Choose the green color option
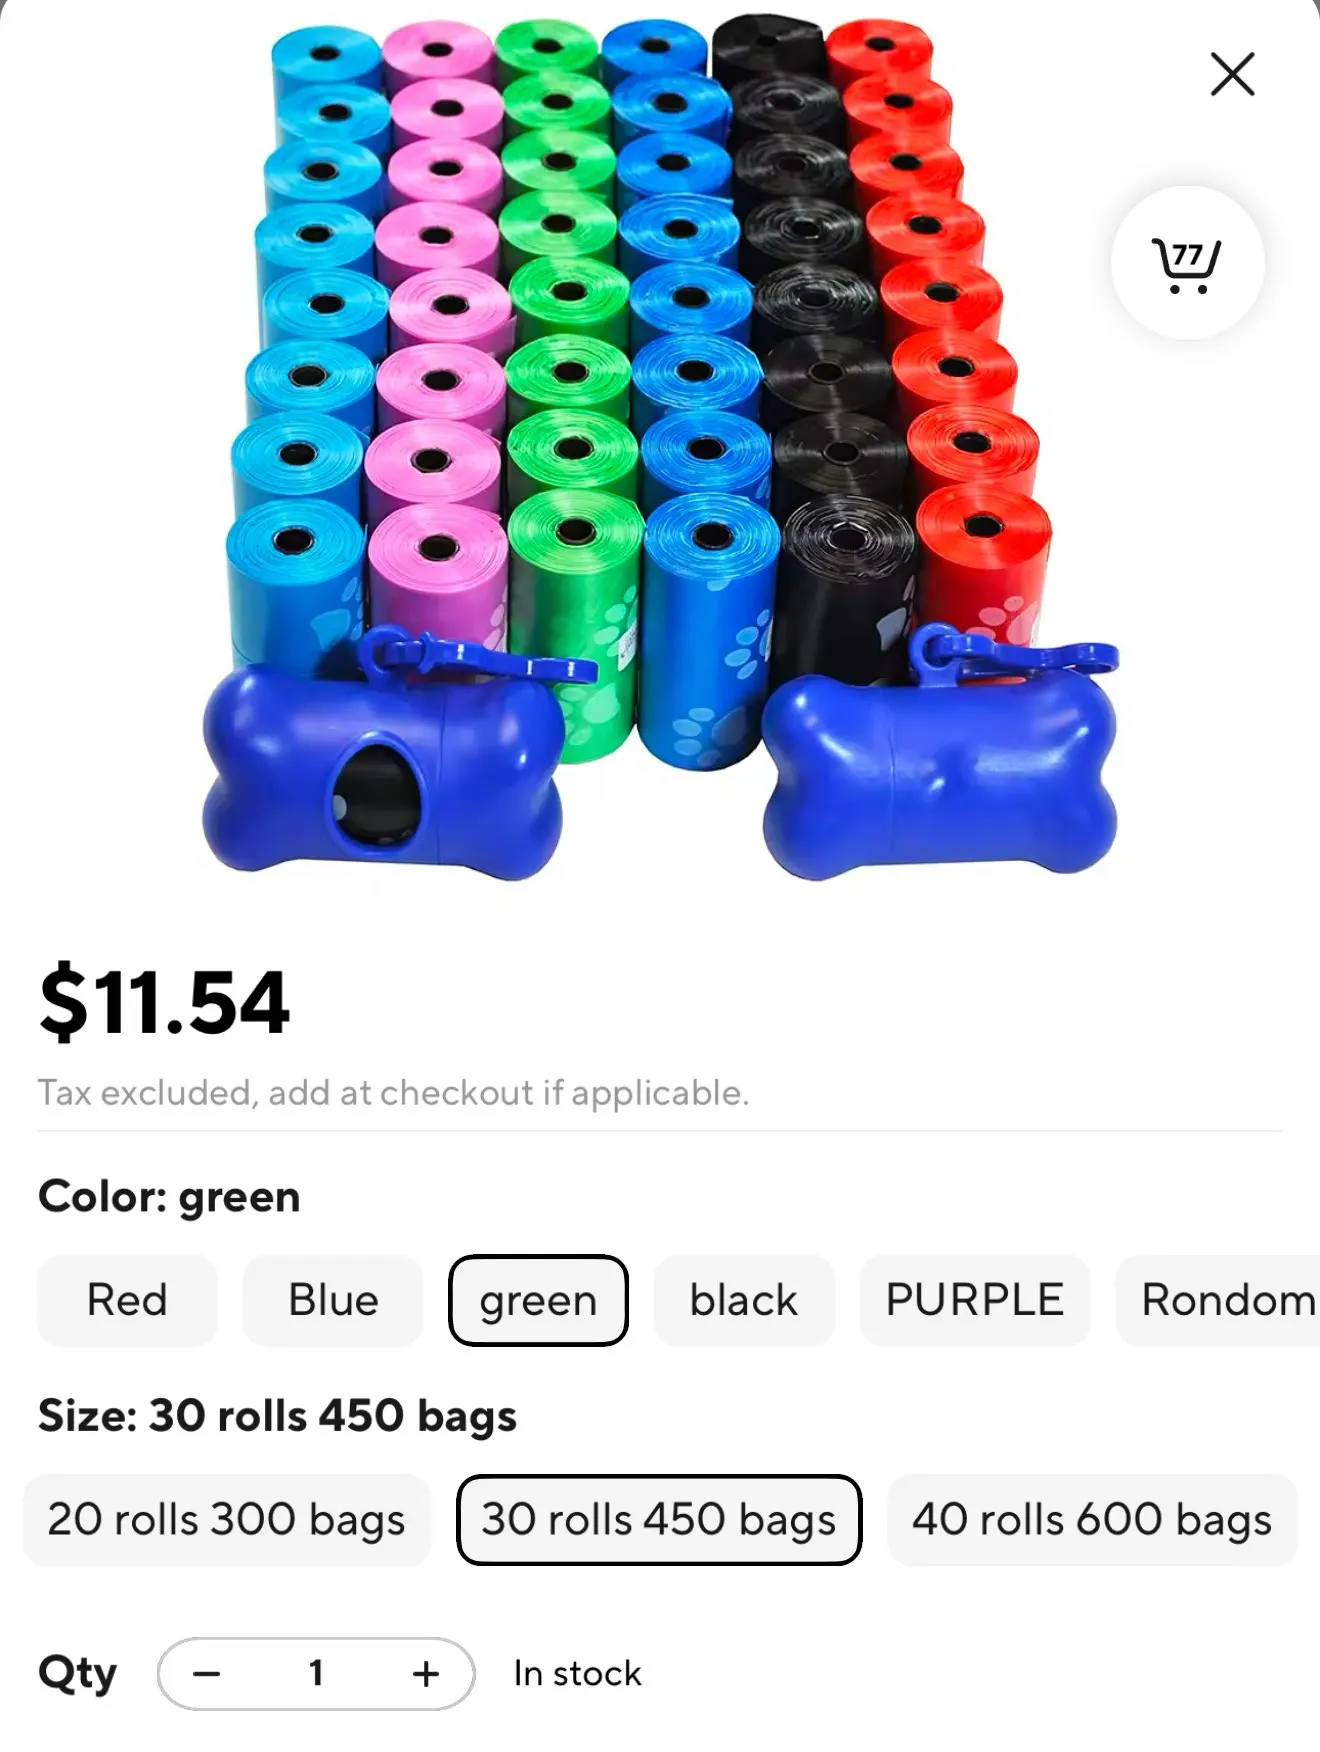 click(538, 1300)
